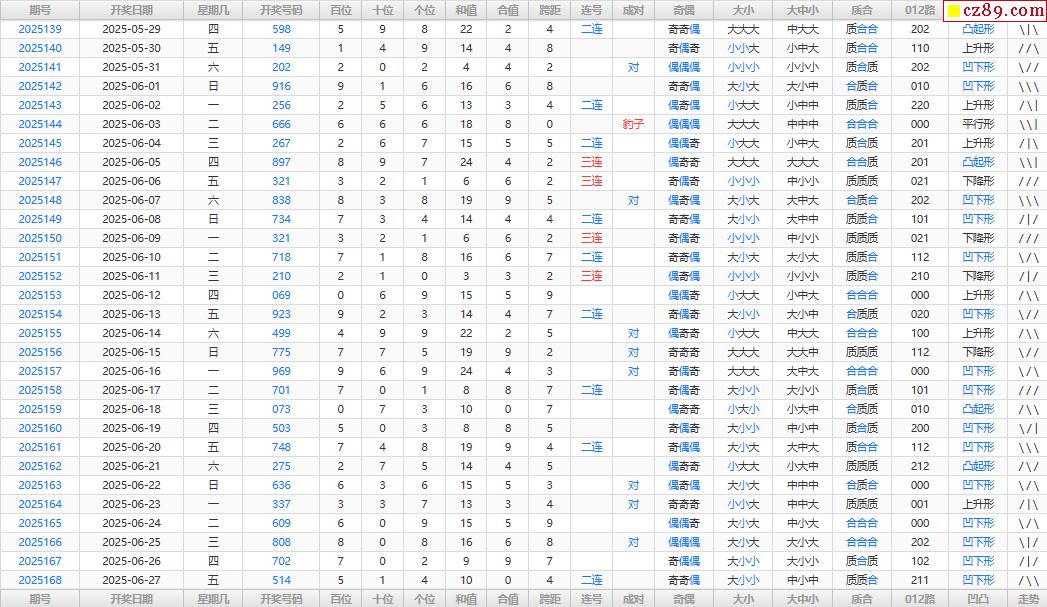
Task: Click 小小小 in row 2025152 大中小 column
Action: click(x=802, y=276)
